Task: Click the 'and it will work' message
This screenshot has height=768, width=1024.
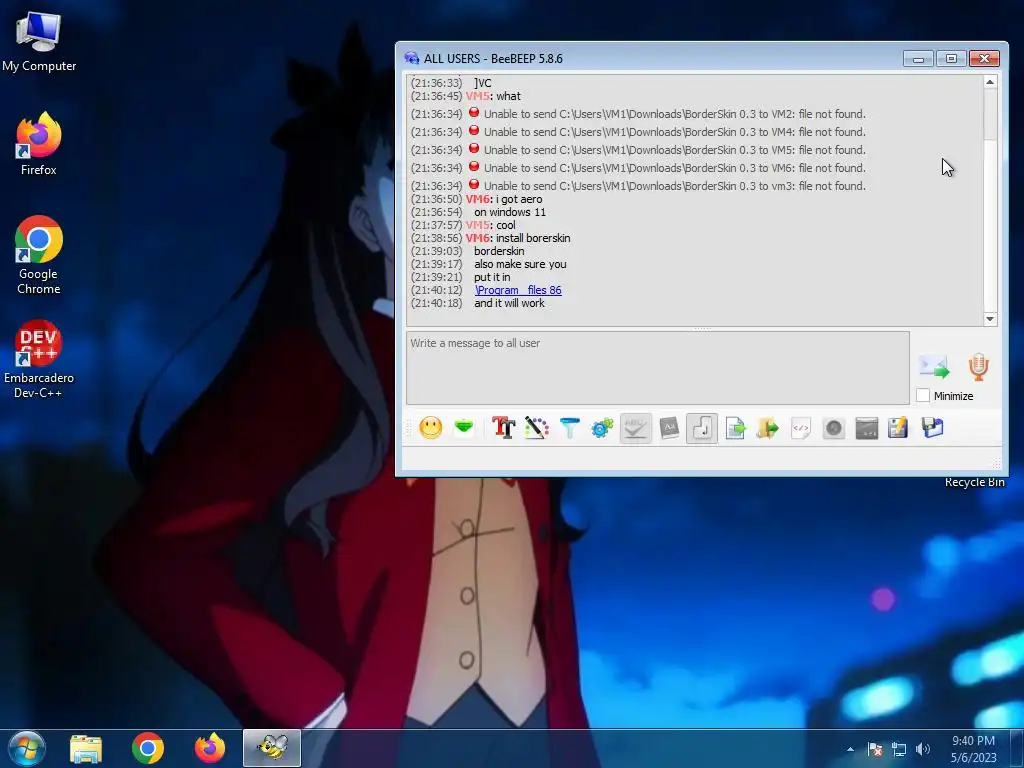Action: click(x=509, y=303)
